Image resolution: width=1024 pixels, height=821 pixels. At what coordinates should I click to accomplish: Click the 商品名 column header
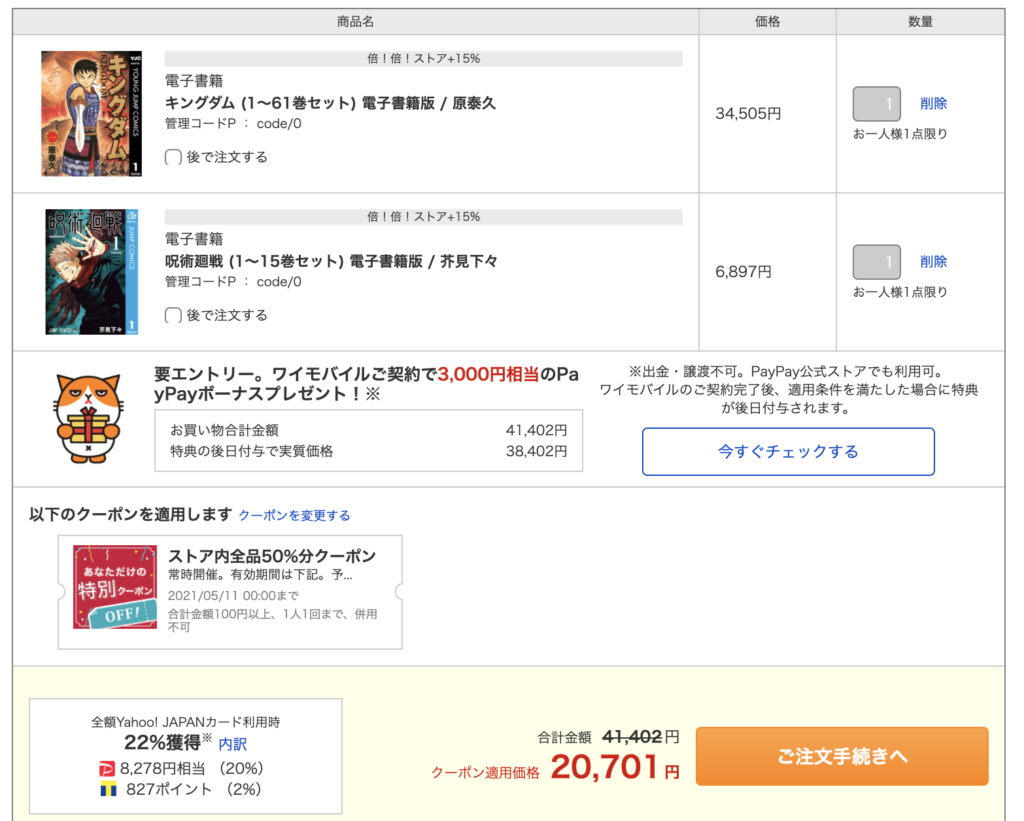click(x=355, y=22)
